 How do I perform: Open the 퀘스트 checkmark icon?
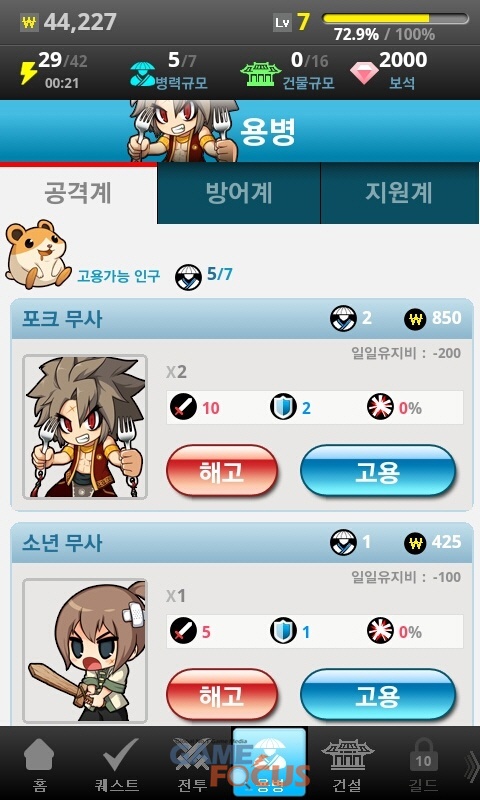point(117,754)
